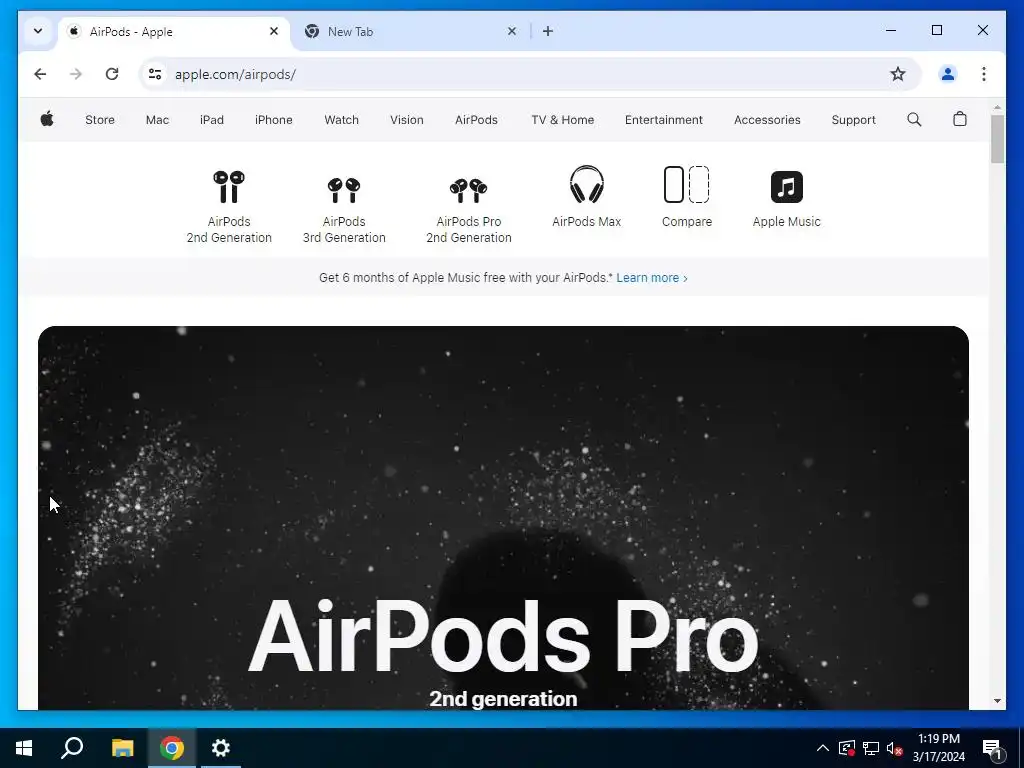
Task: Click the AirPods Pro hero banner
Action: (503, 518)
